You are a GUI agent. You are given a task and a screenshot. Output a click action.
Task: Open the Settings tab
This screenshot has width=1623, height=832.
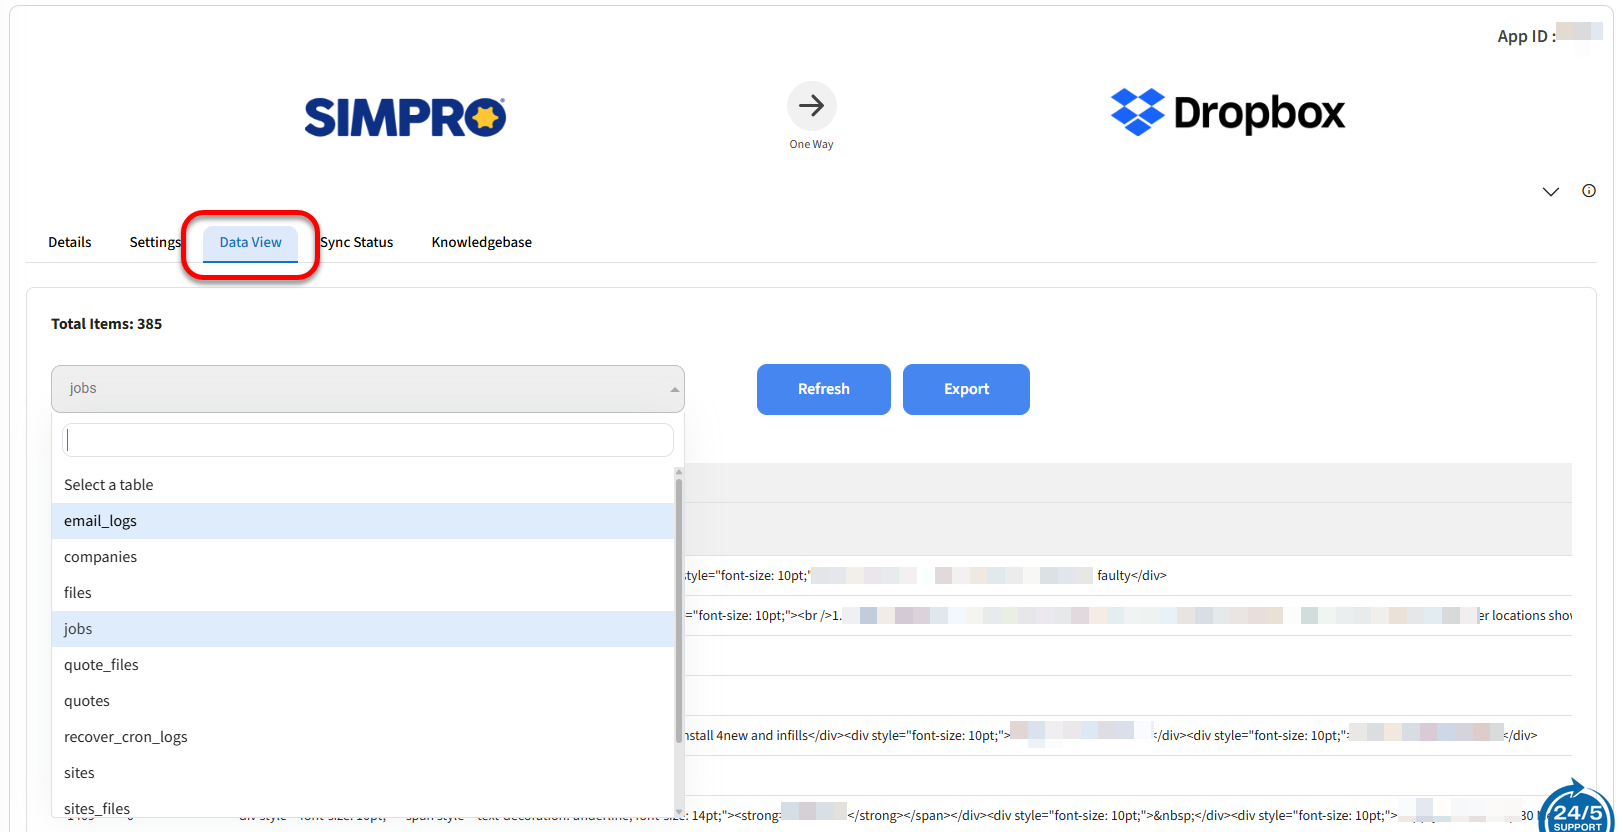coord(154,242)
